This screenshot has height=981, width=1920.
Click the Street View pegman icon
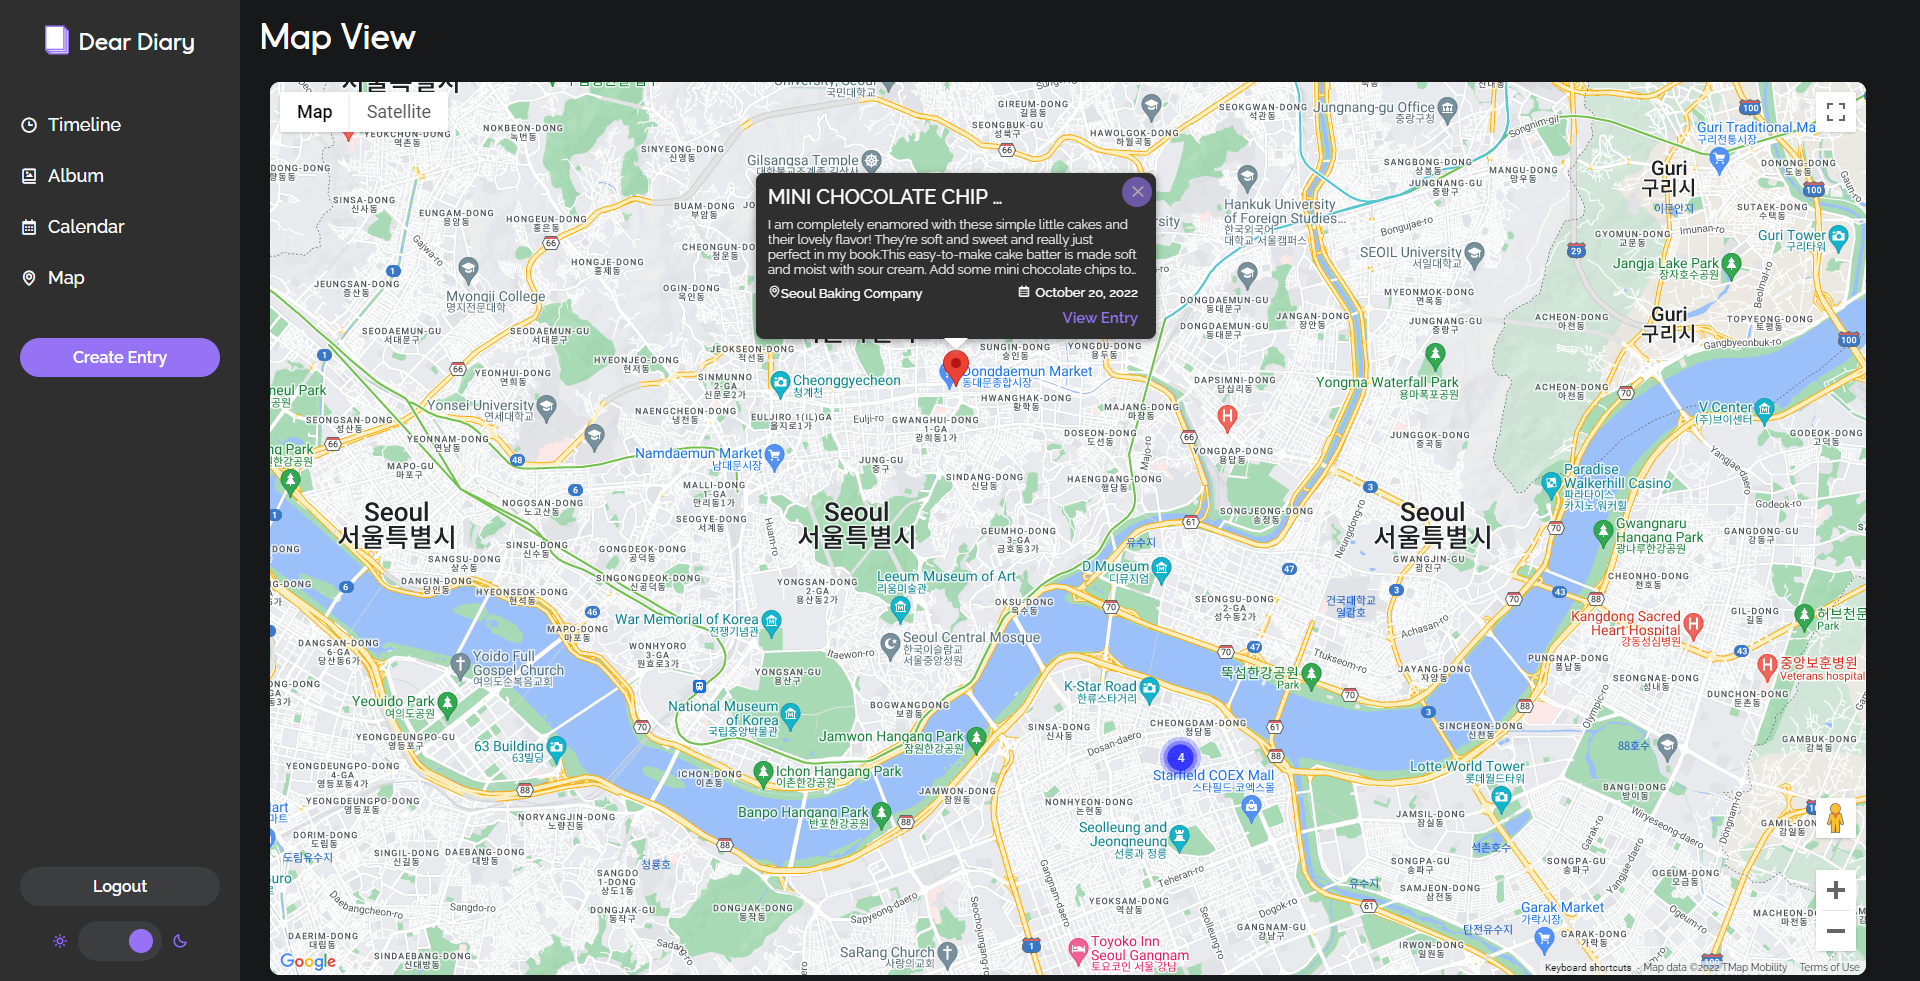[x=1835, y=818]
